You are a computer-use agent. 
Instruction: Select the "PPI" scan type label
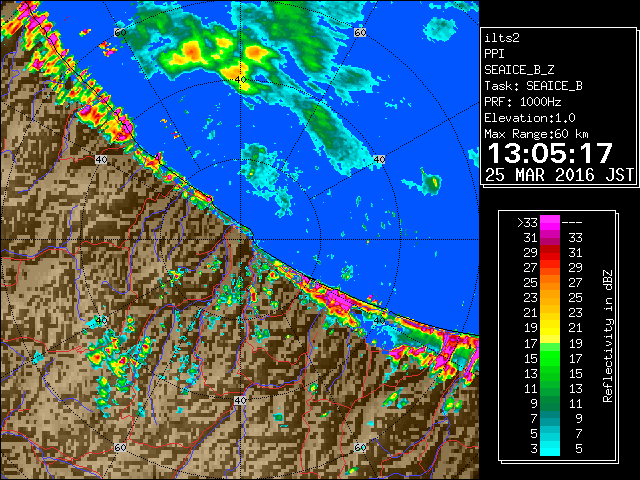(494, 54)
